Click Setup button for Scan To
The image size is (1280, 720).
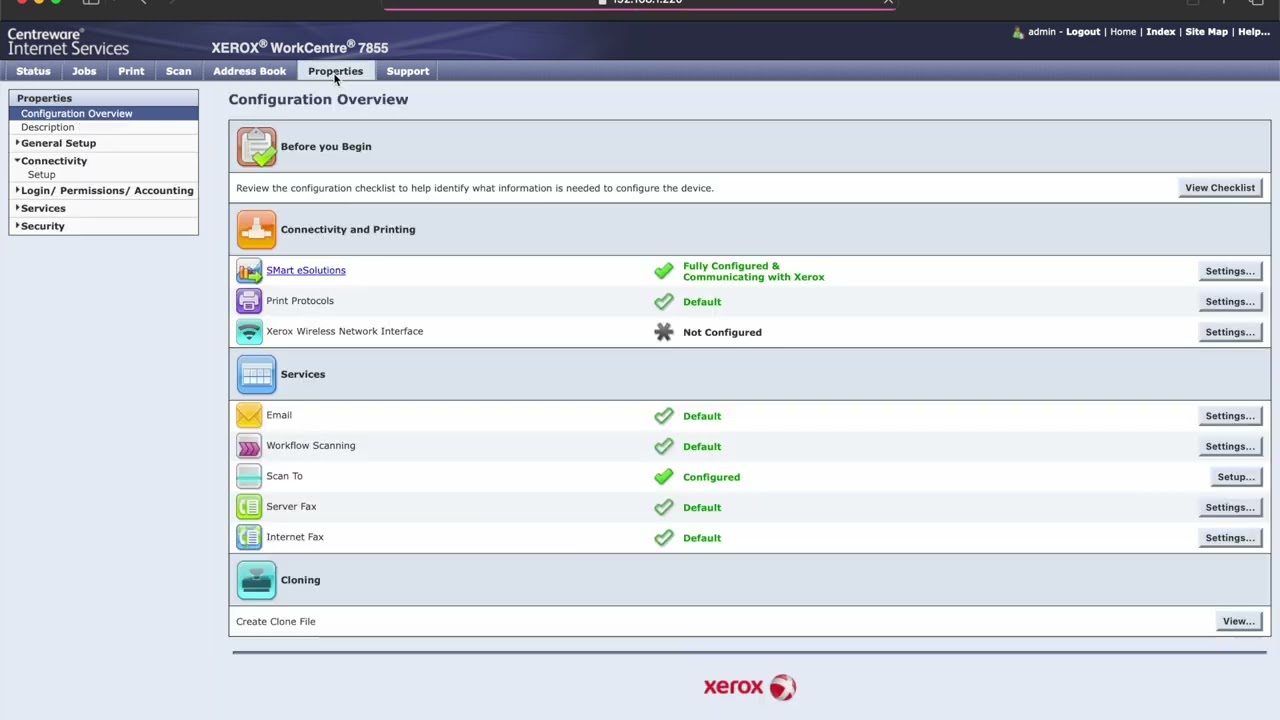(x=1236, y=477)
